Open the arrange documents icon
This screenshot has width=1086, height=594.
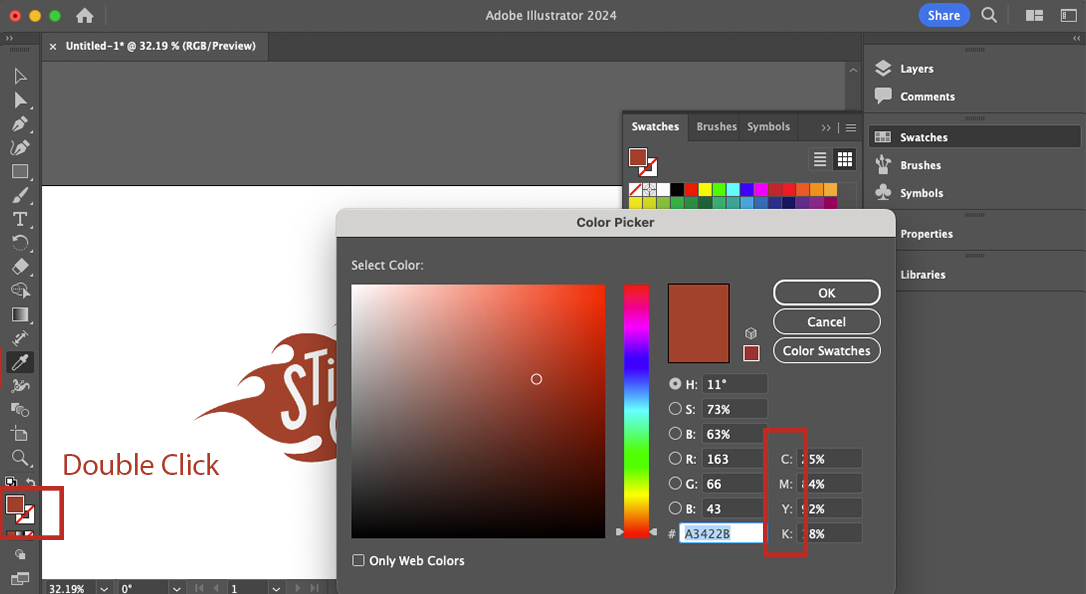coord(1034,15)
